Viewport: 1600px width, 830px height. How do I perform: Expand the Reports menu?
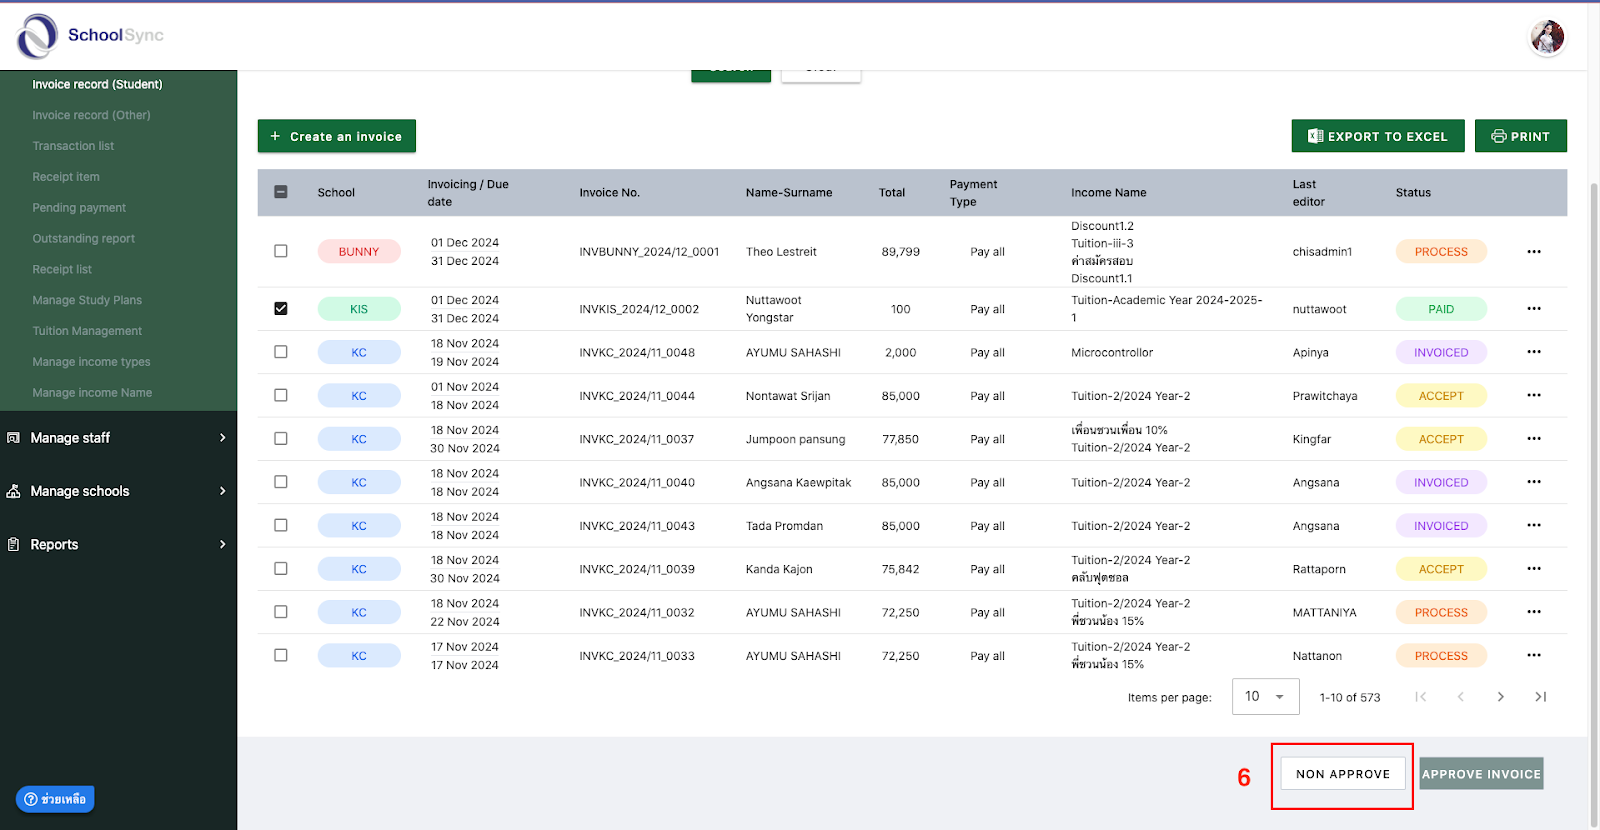[118, 545]
